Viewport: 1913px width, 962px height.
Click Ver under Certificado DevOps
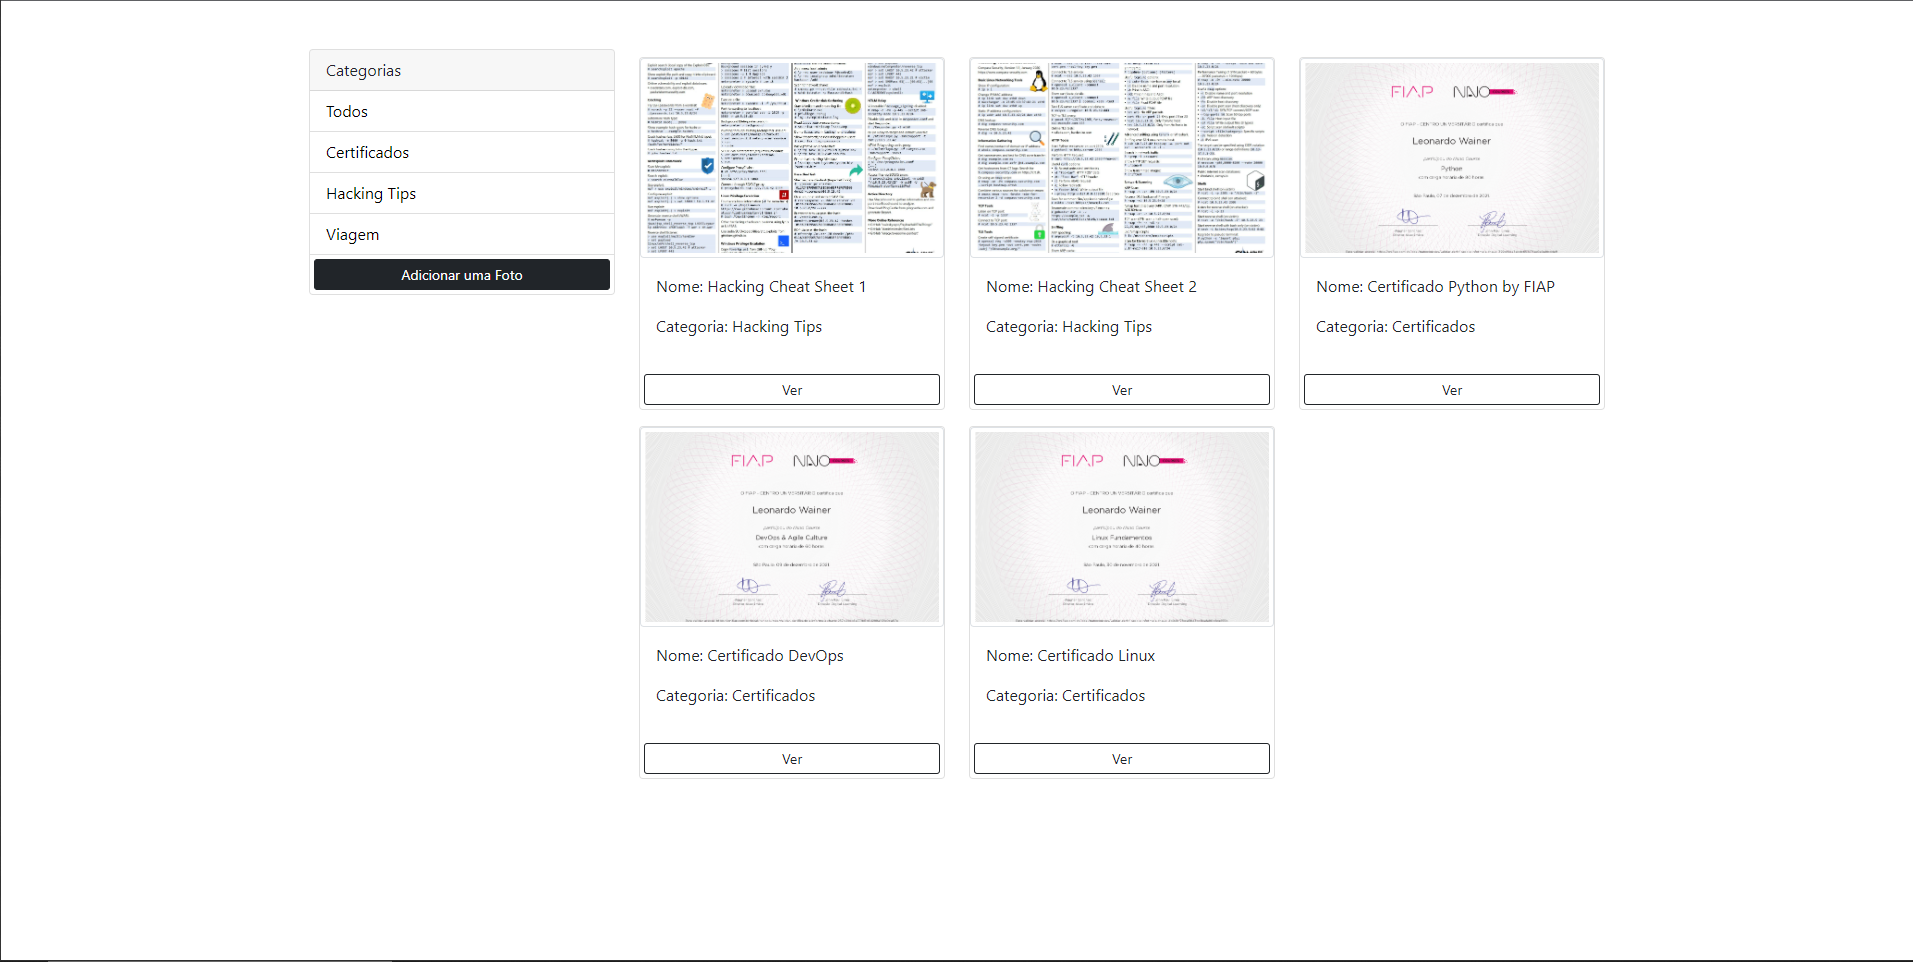[x=791, y=758]
